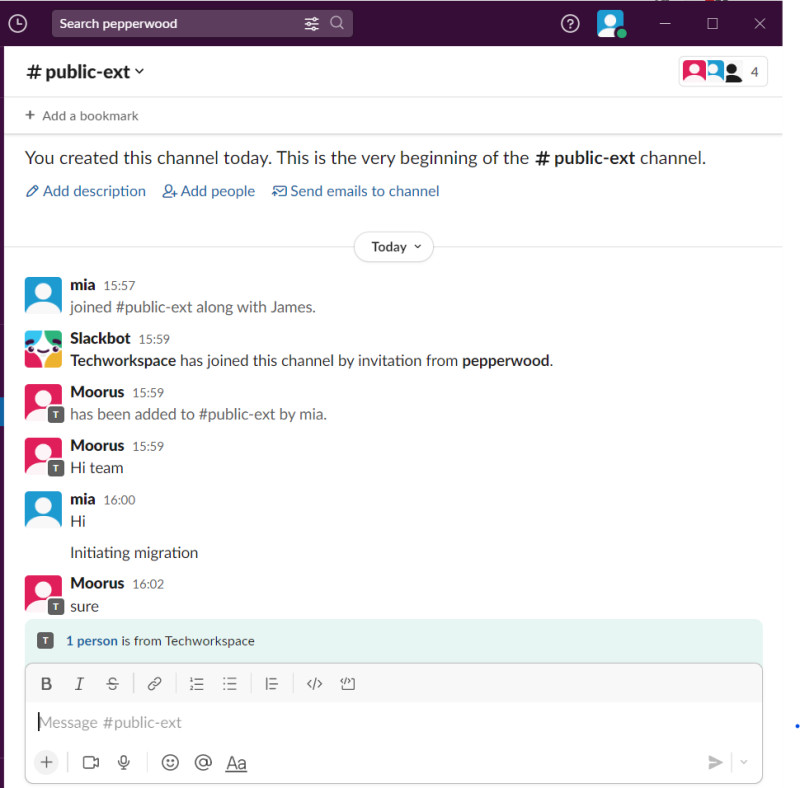Image resolution: width=800 pixels, height=788 pixels.
Task: Open Help from the top bar
Action: point(570,23)
